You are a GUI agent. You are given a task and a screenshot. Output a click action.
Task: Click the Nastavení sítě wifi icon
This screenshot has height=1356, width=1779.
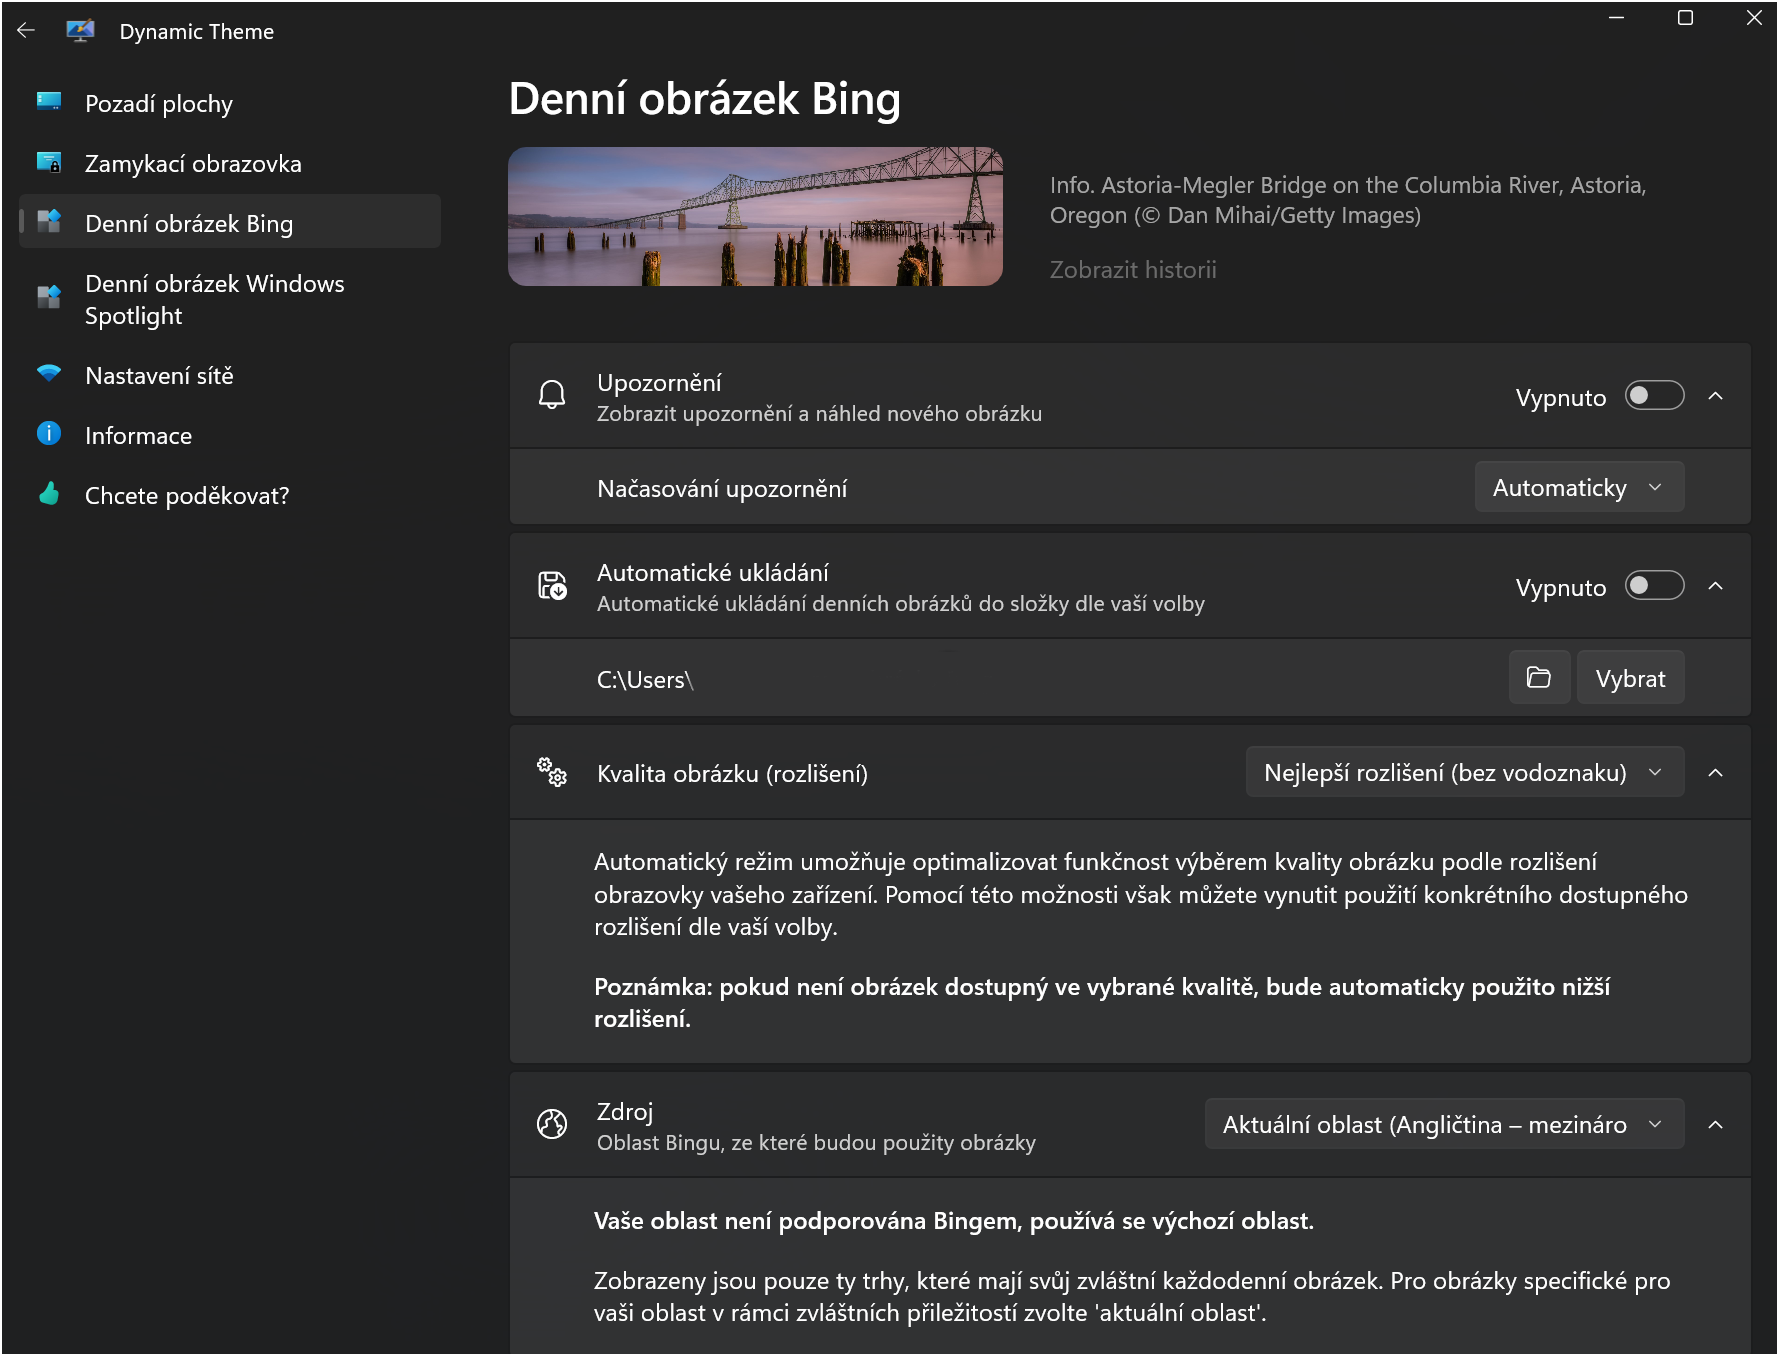(x=49, y=374)
